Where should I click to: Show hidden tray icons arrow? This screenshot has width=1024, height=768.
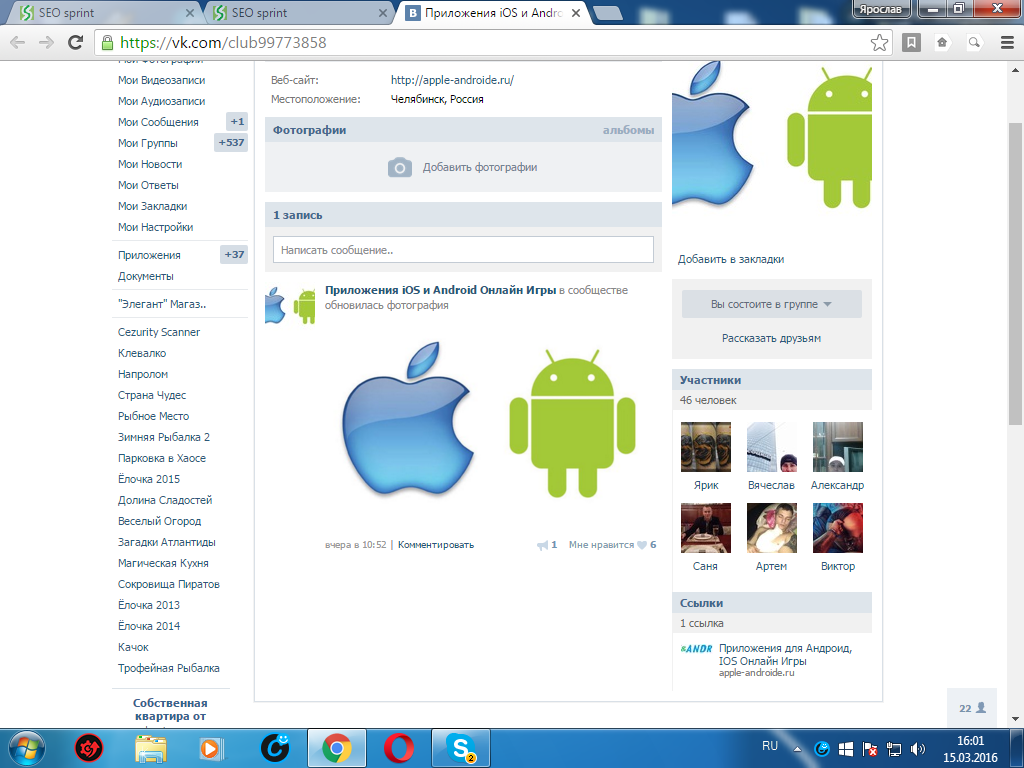pyautogui.click(x=797, y=748)
